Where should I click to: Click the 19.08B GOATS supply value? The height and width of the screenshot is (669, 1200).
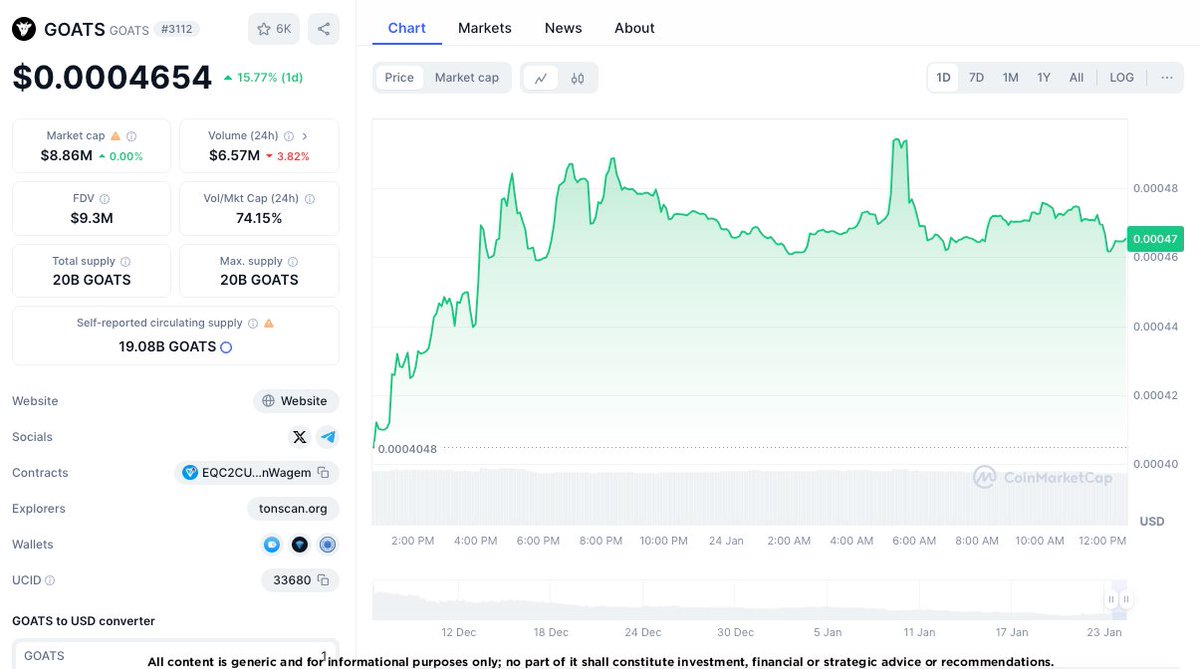pyautogui.click(x=167, y=347)
